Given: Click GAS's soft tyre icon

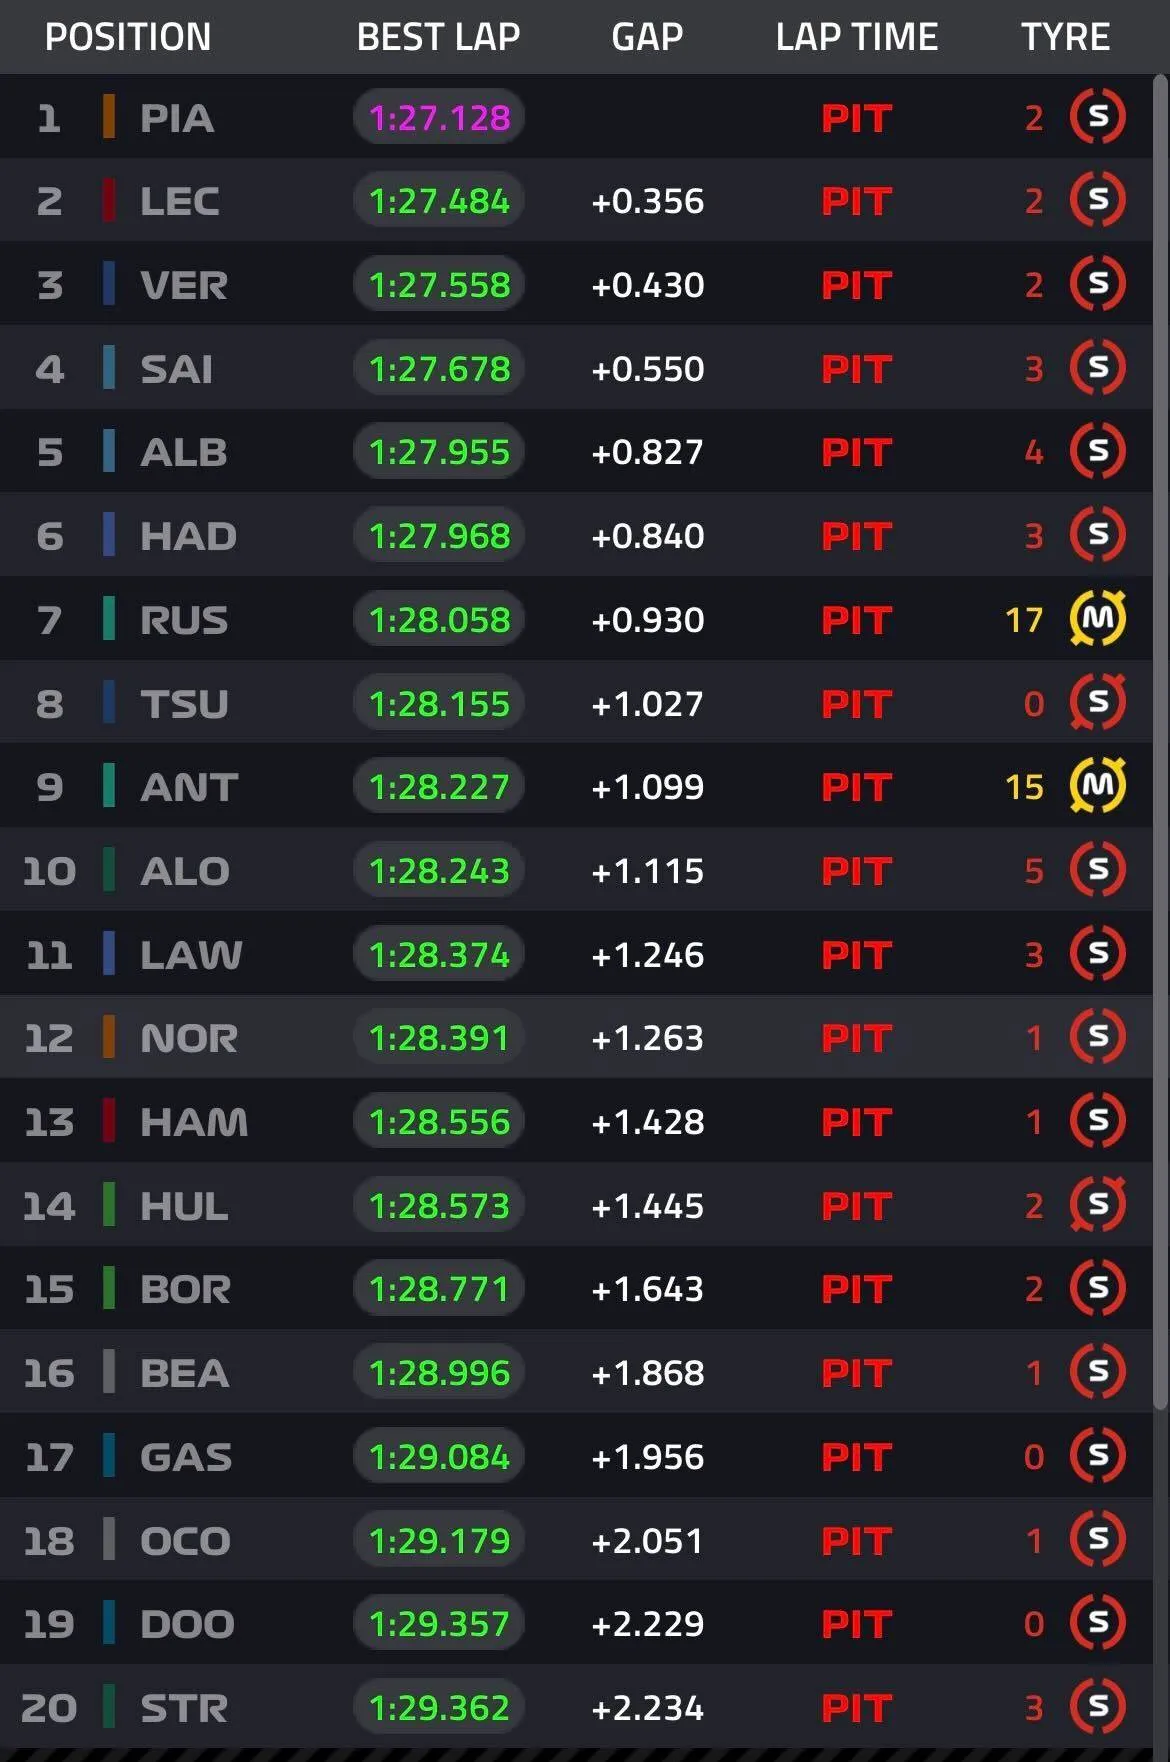Looking at the screenshot, I should (x=1097, y=1456).
